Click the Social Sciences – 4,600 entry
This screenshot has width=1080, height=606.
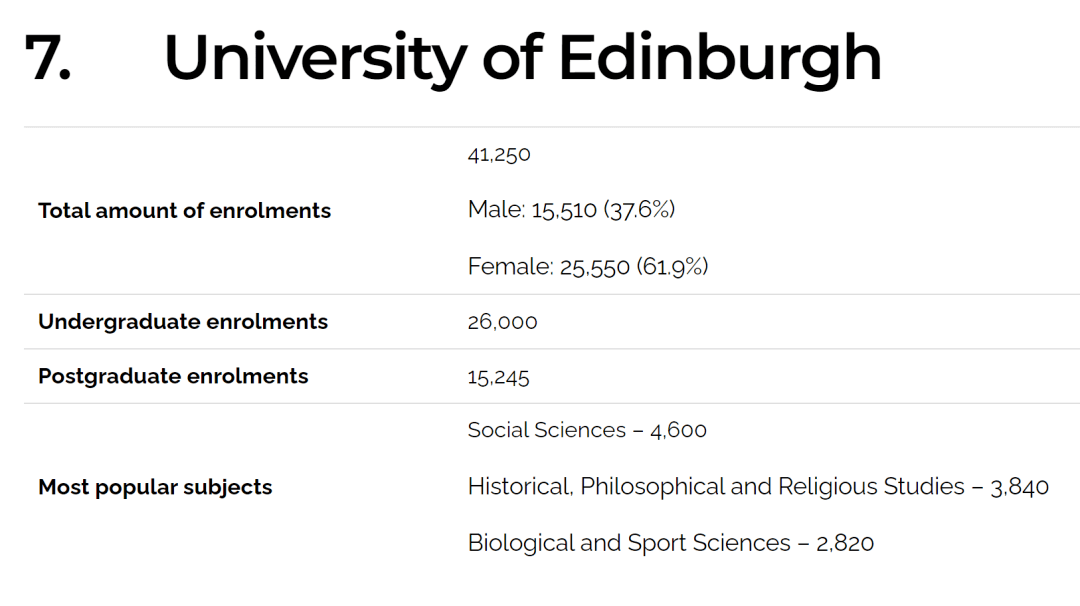tap(587, 430)
